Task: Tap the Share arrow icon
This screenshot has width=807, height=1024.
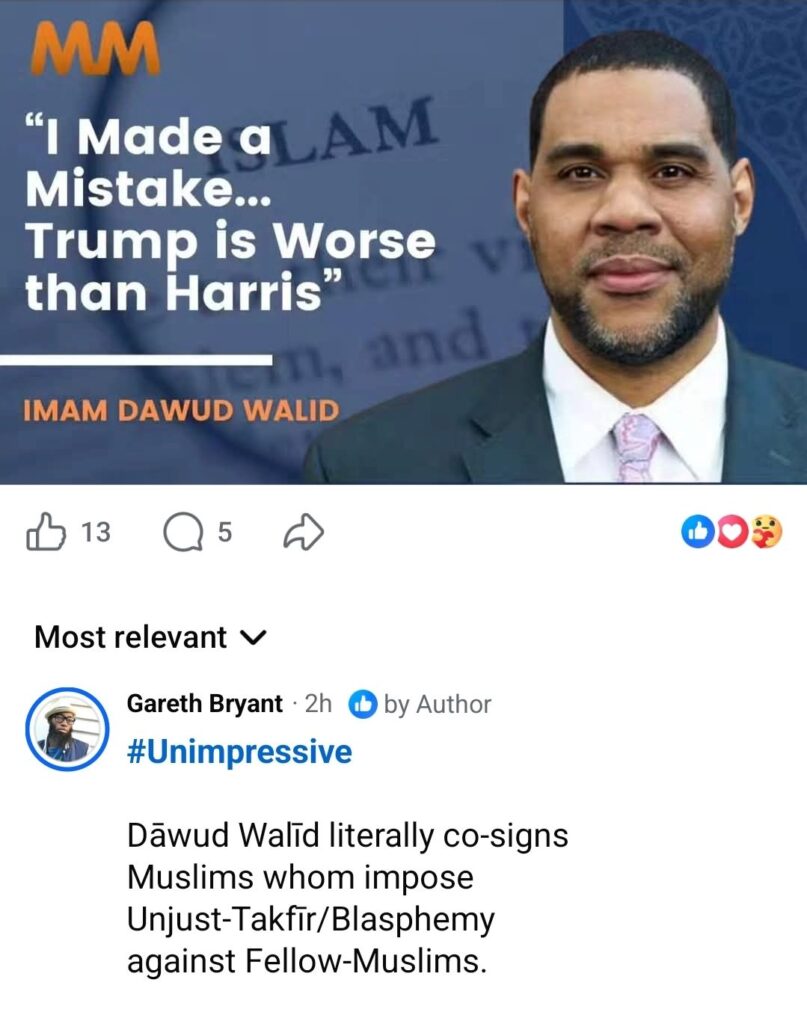Action: 304,532
